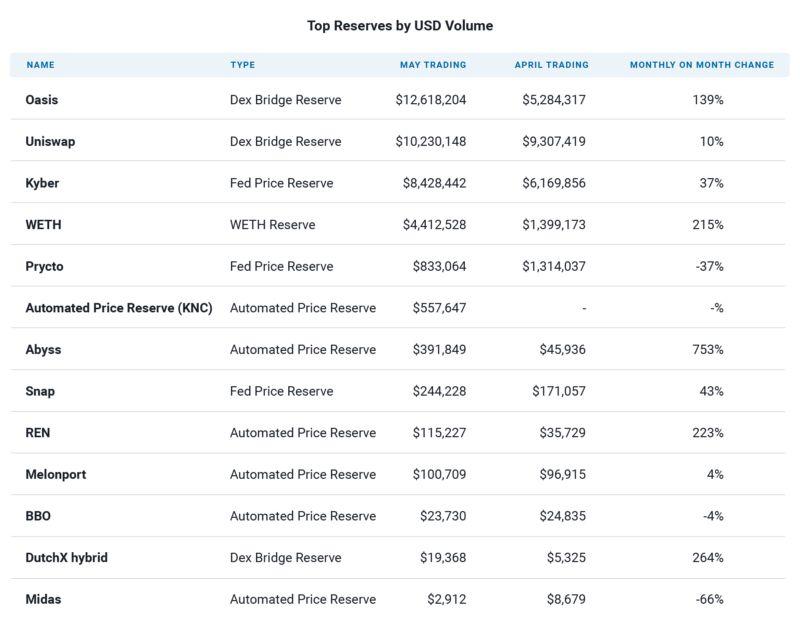Click the APRIL TRADING column header
This screenshot has height=630, width=800.
pos(551,65)
